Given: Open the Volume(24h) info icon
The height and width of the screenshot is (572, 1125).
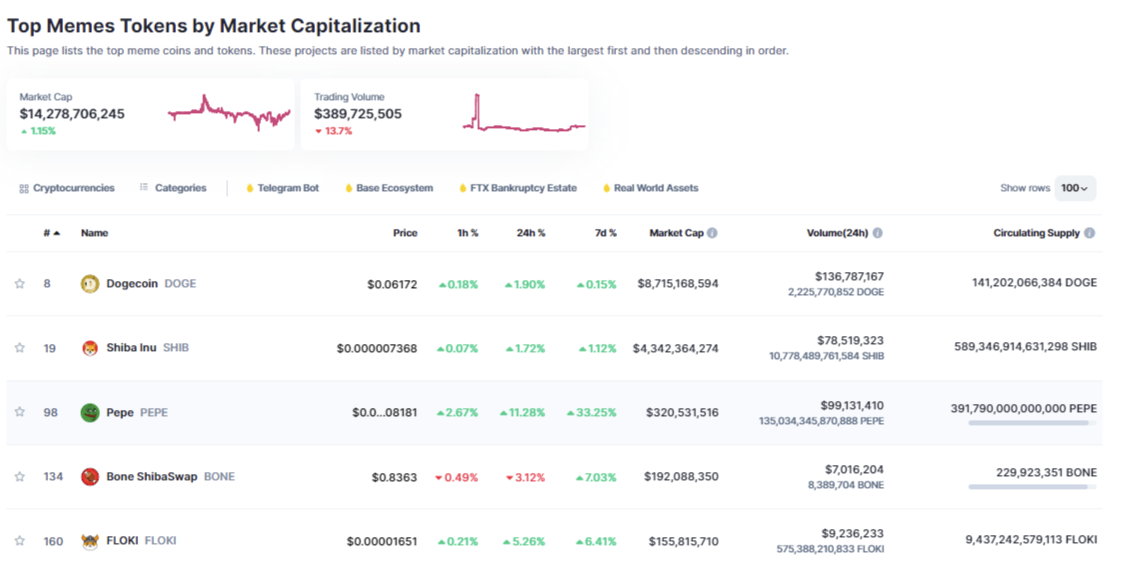Looking at the screenshot, I should point(877,233).
